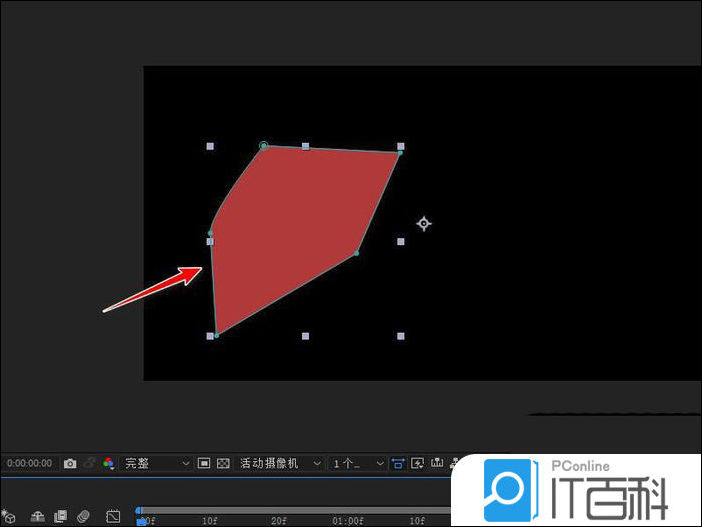The image size is (702, 527).
Task: Click the bottom-right bounding box handle
Action: click(401, 336)
